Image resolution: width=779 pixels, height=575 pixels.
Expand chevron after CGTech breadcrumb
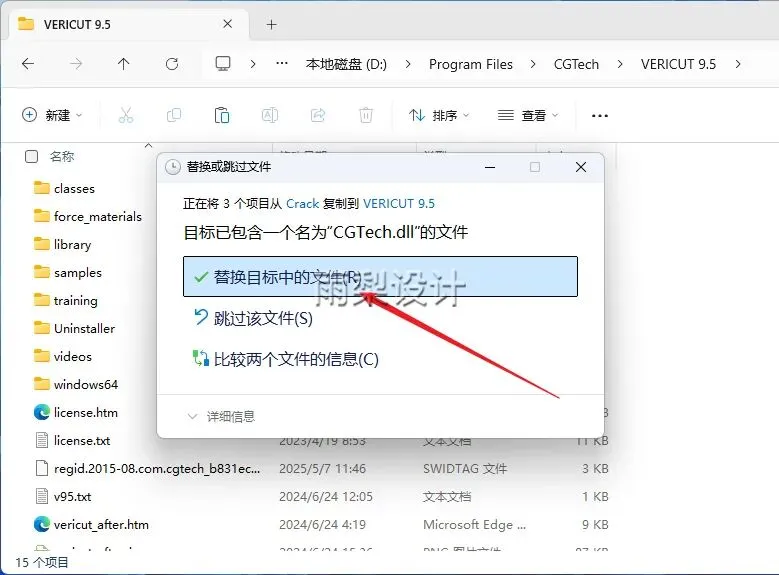[x=620, y=64]
